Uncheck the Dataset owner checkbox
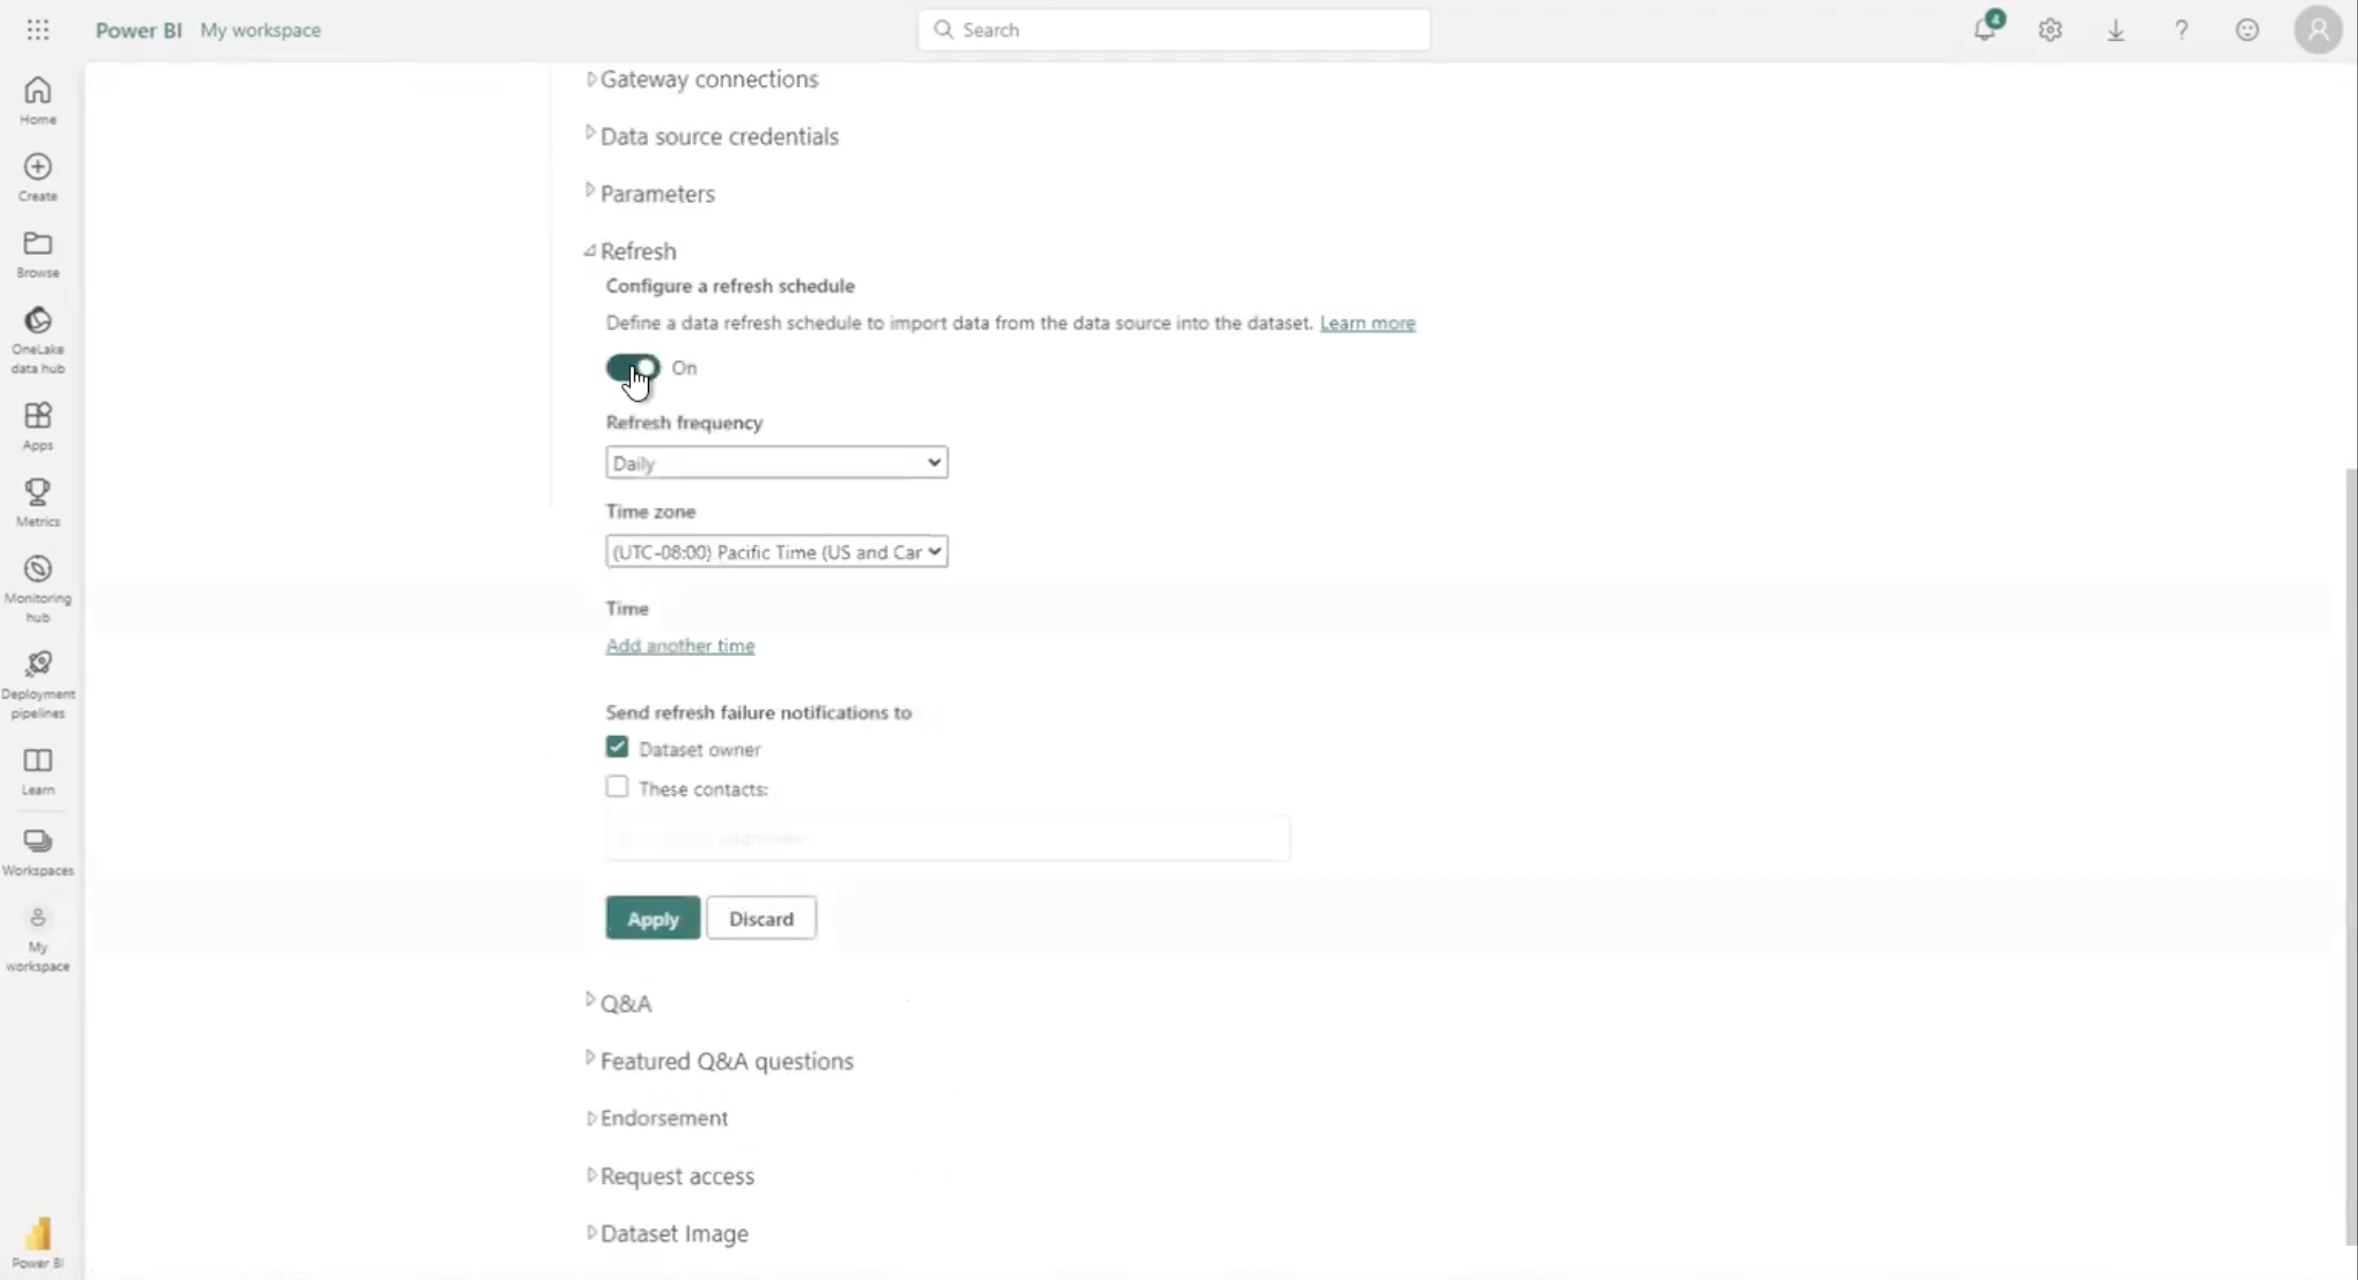2358x1280 pixels. (x=616, y=747)
